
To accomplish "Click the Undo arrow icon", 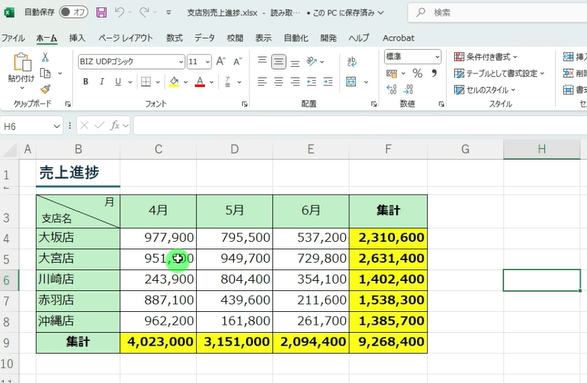I will click(119, 12).
